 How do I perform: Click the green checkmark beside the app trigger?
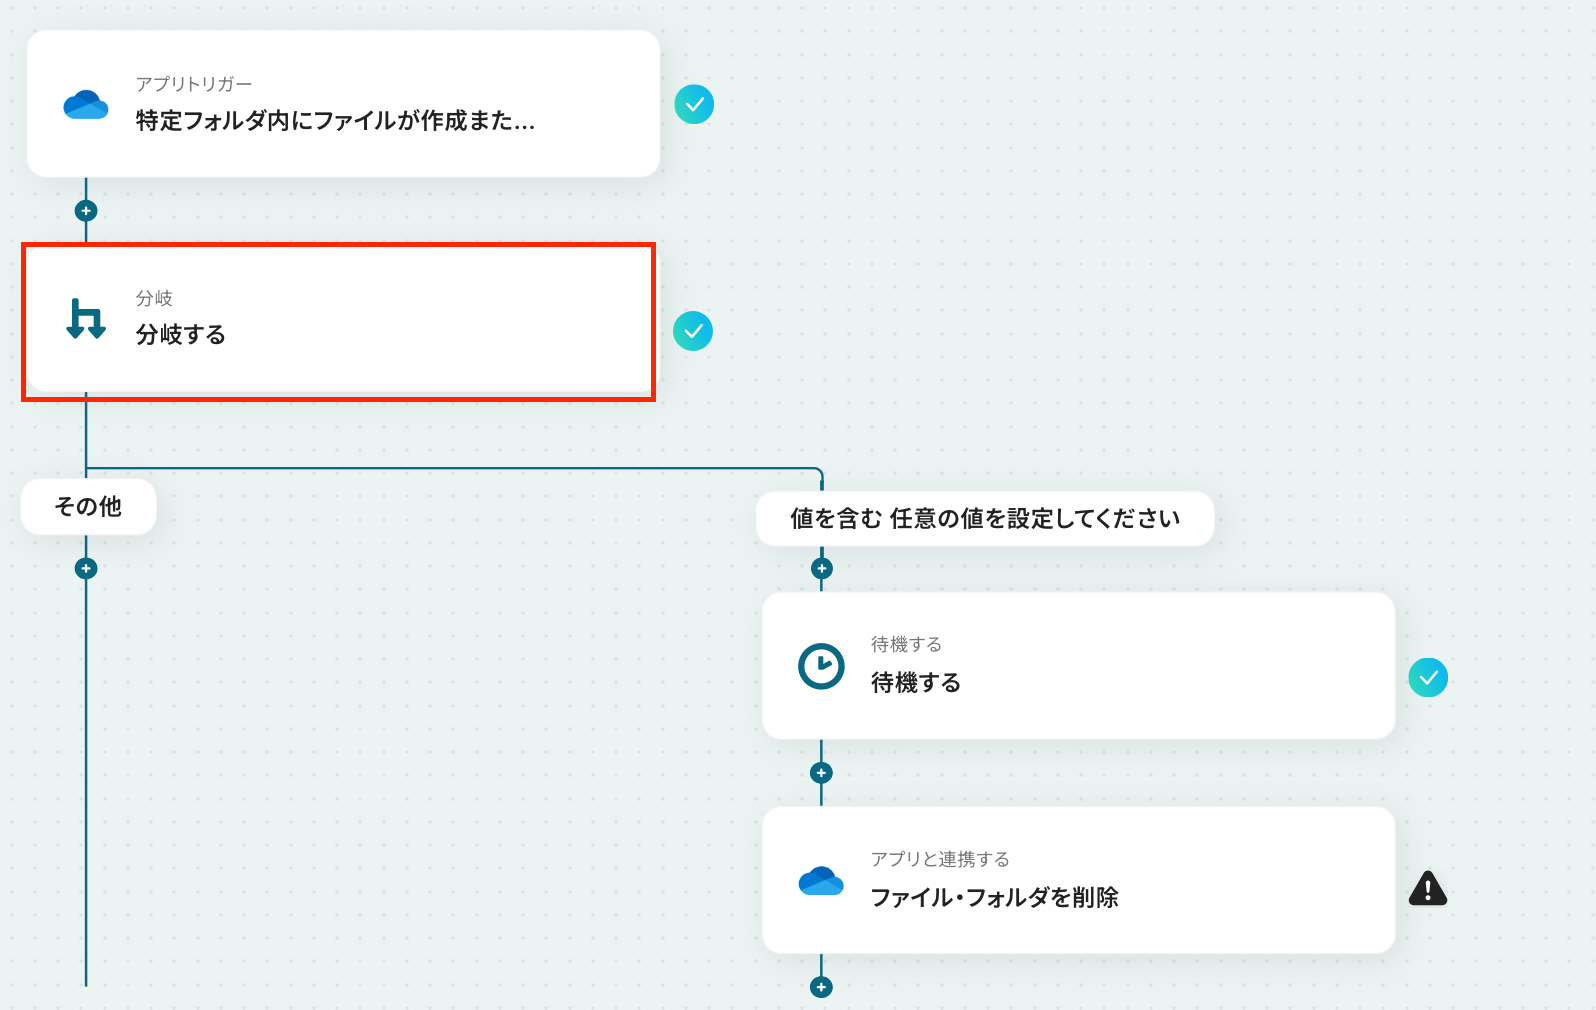(694, 104)
